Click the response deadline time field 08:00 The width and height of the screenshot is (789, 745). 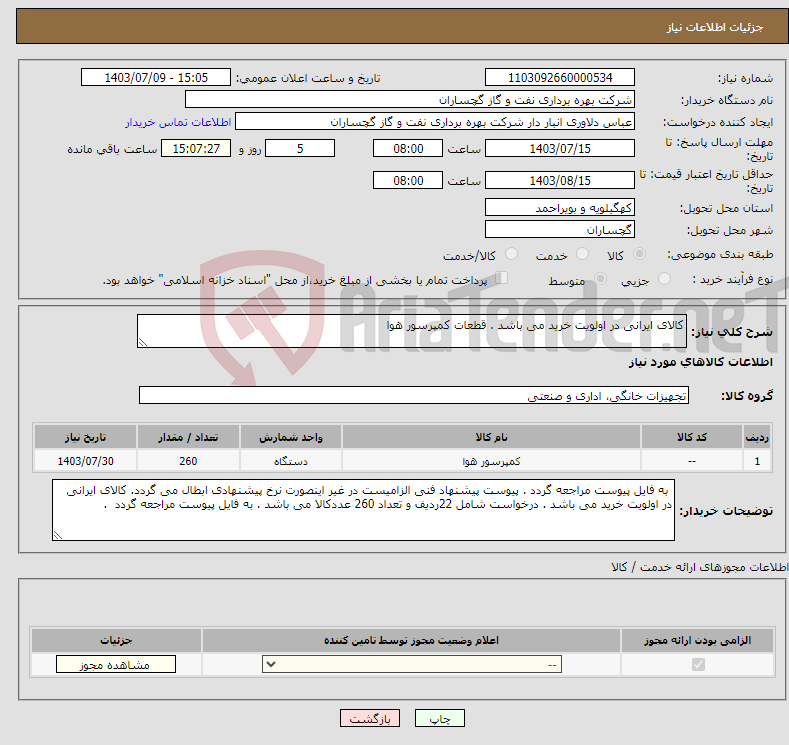(408, 149)
